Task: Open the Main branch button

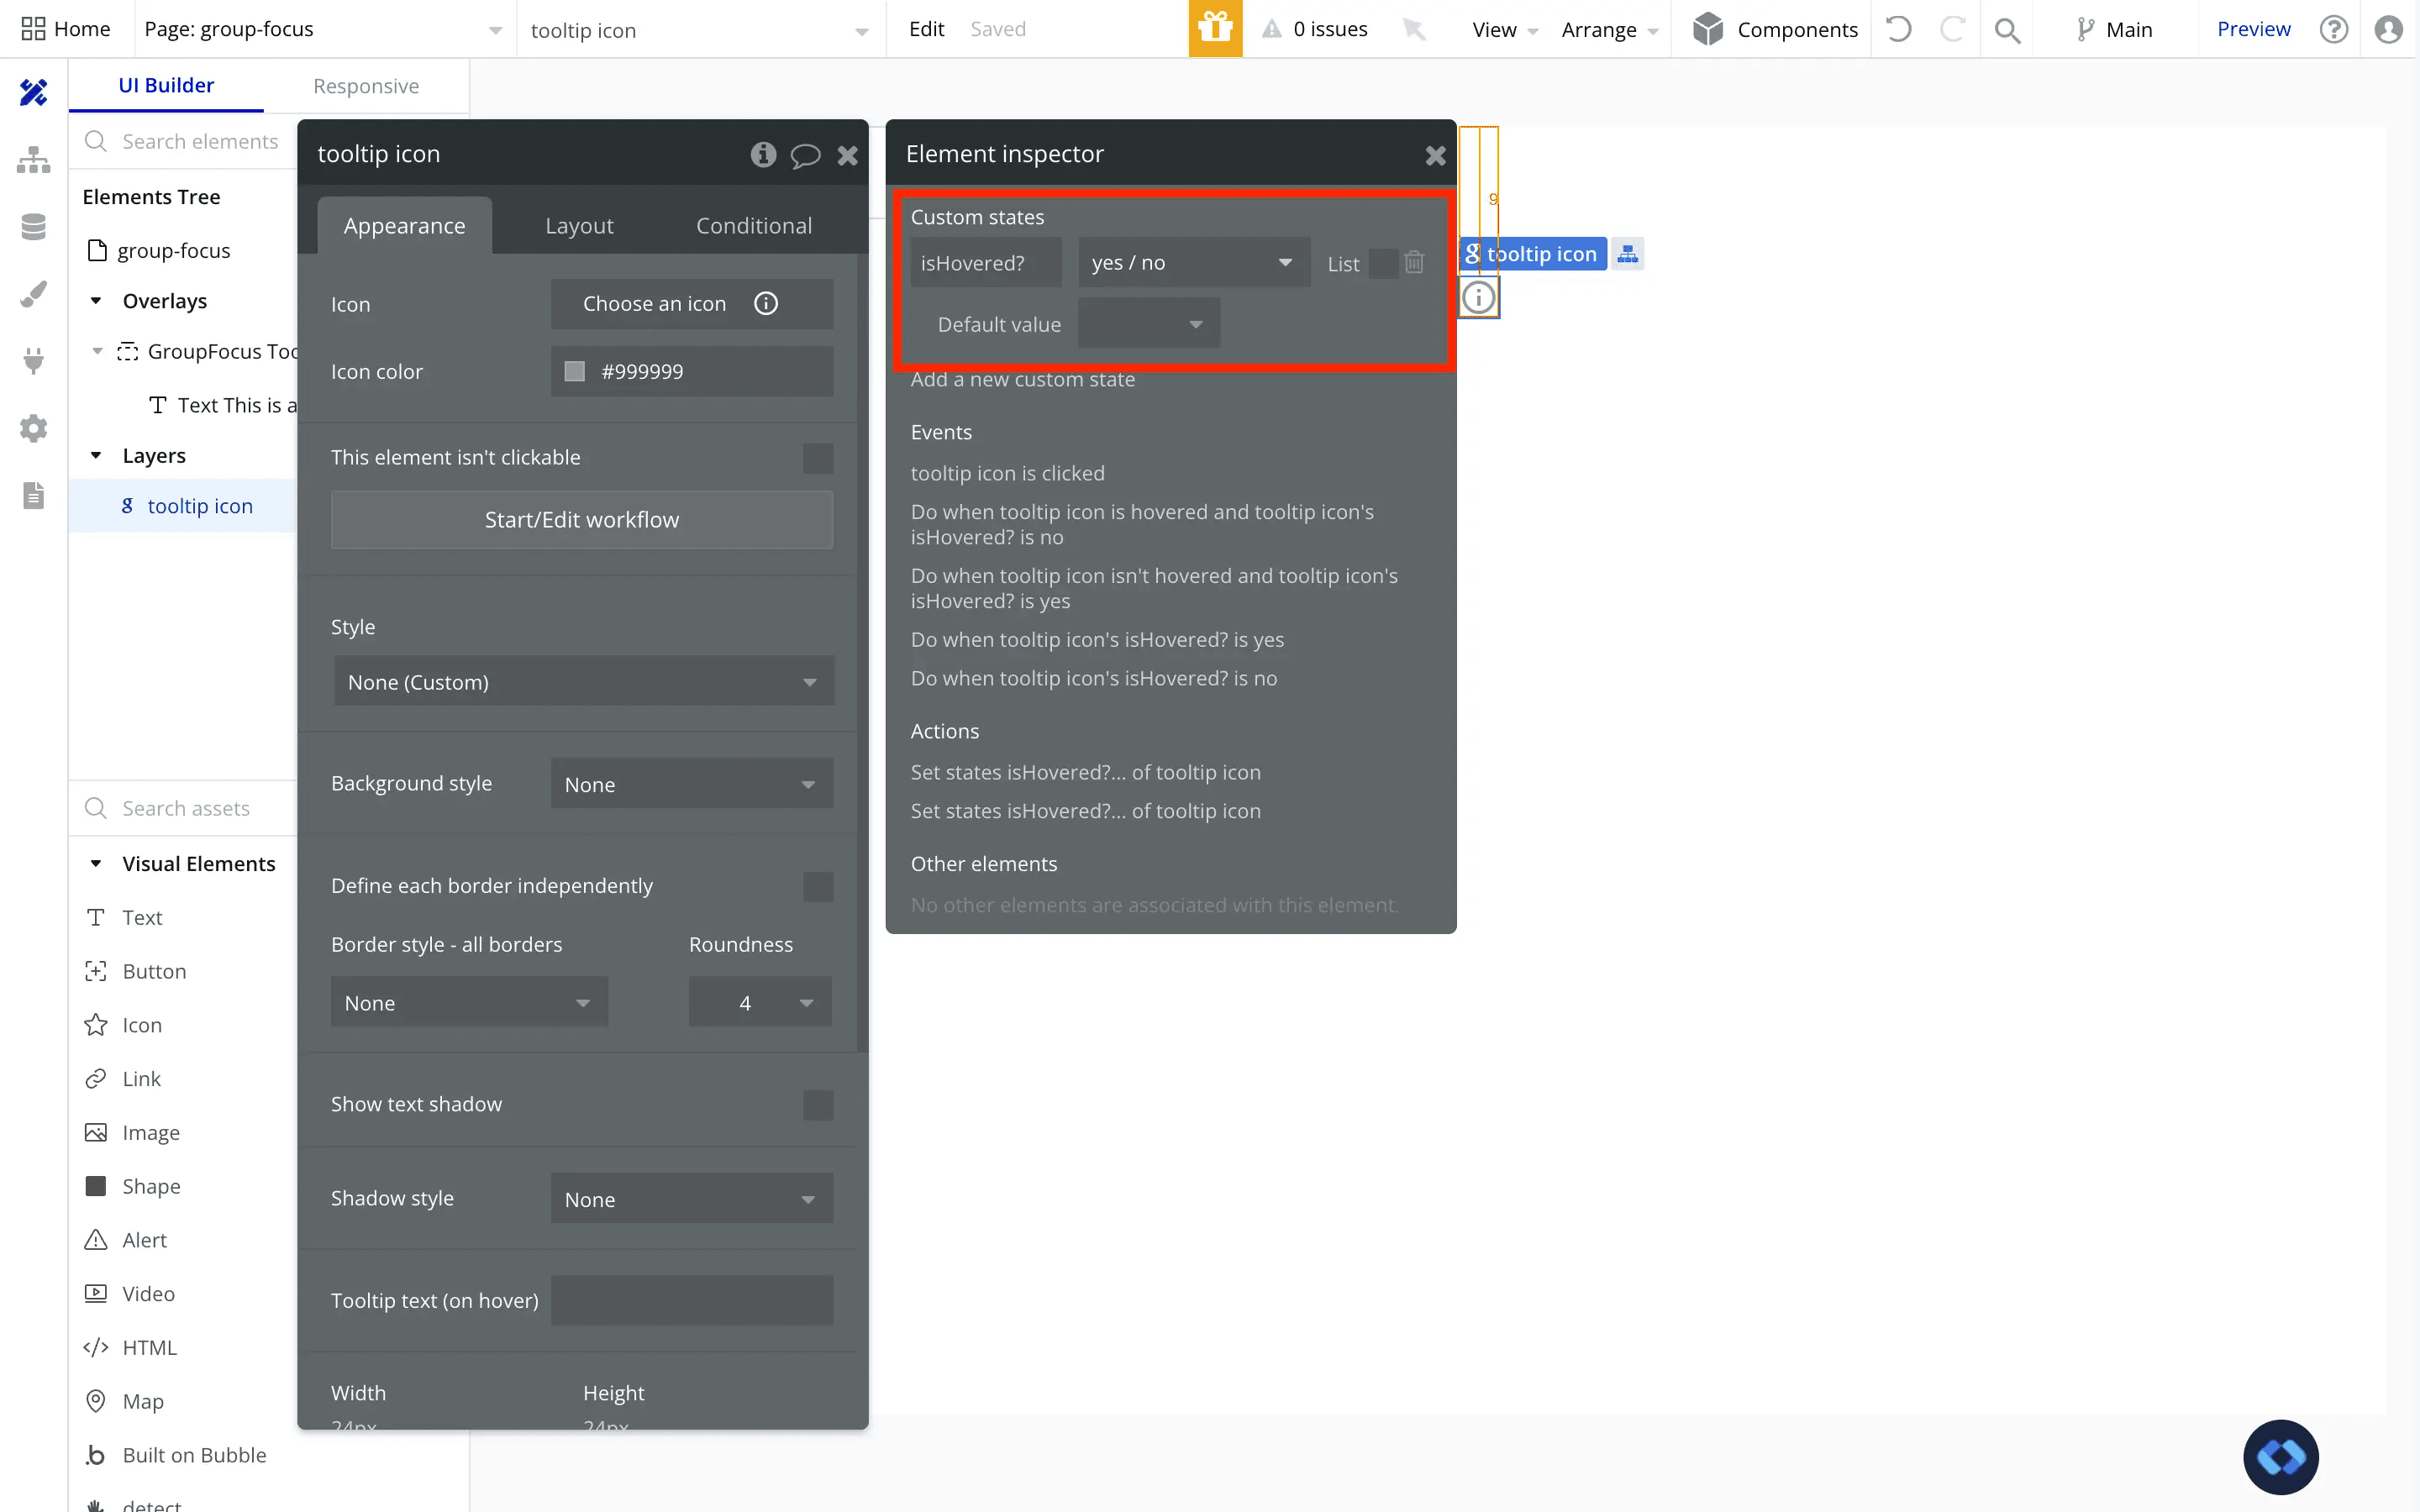Action: [x=2114, y=30]
